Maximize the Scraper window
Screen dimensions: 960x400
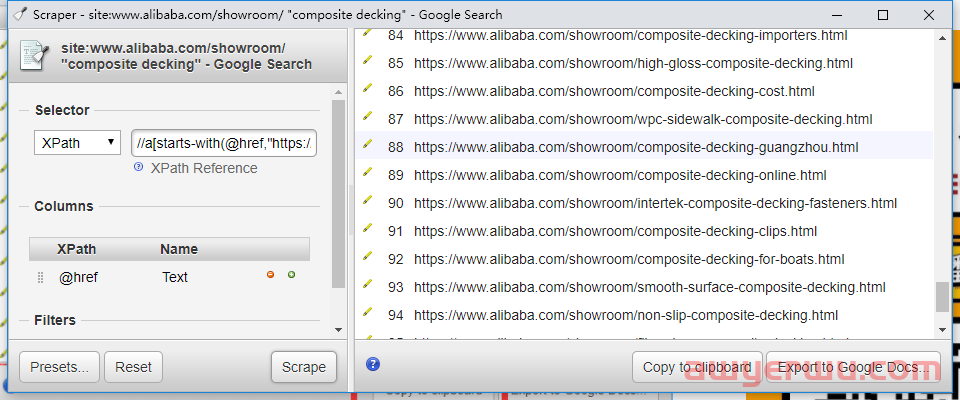coord(883,15)
